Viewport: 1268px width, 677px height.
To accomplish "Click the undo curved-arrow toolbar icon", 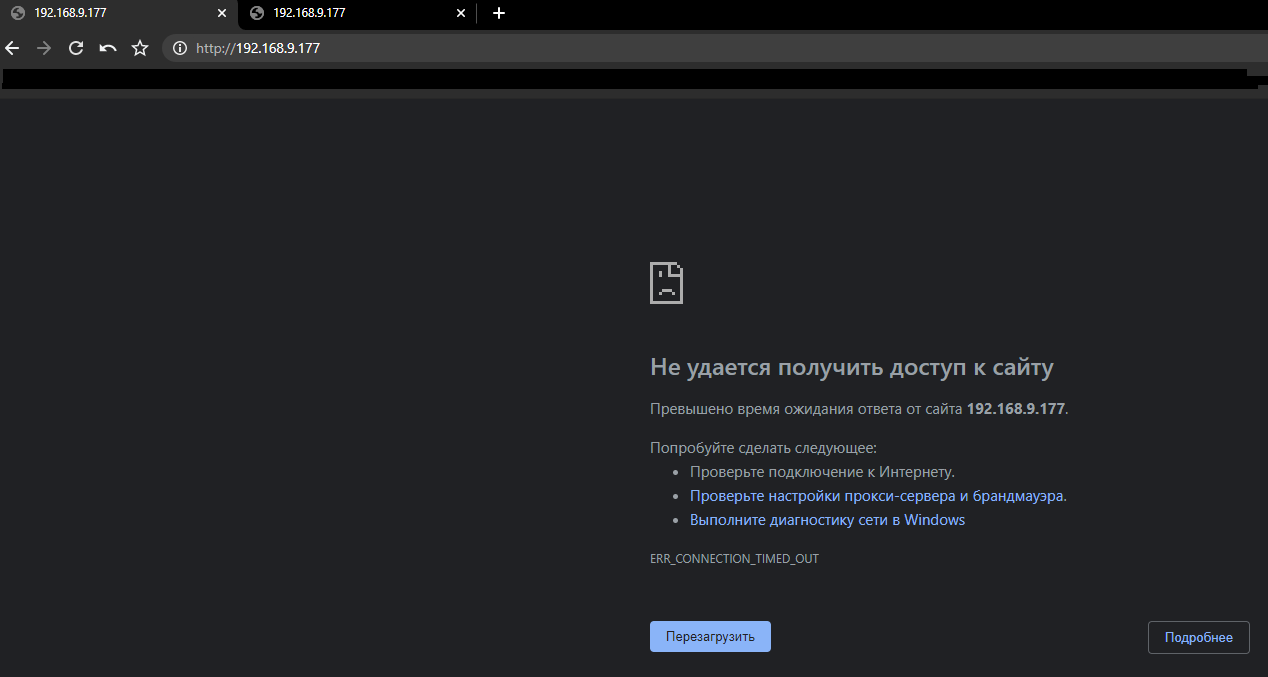I will pos(108,48).
